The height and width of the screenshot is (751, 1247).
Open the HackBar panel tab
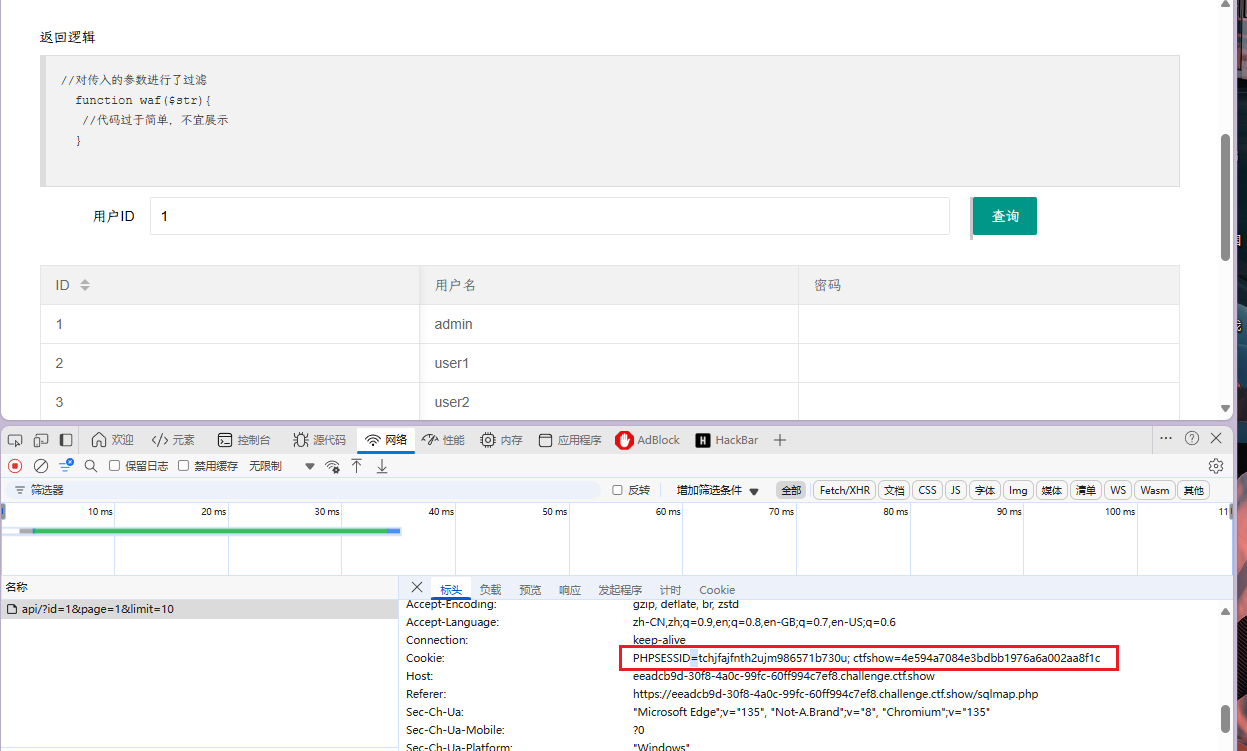pos(727,440)
